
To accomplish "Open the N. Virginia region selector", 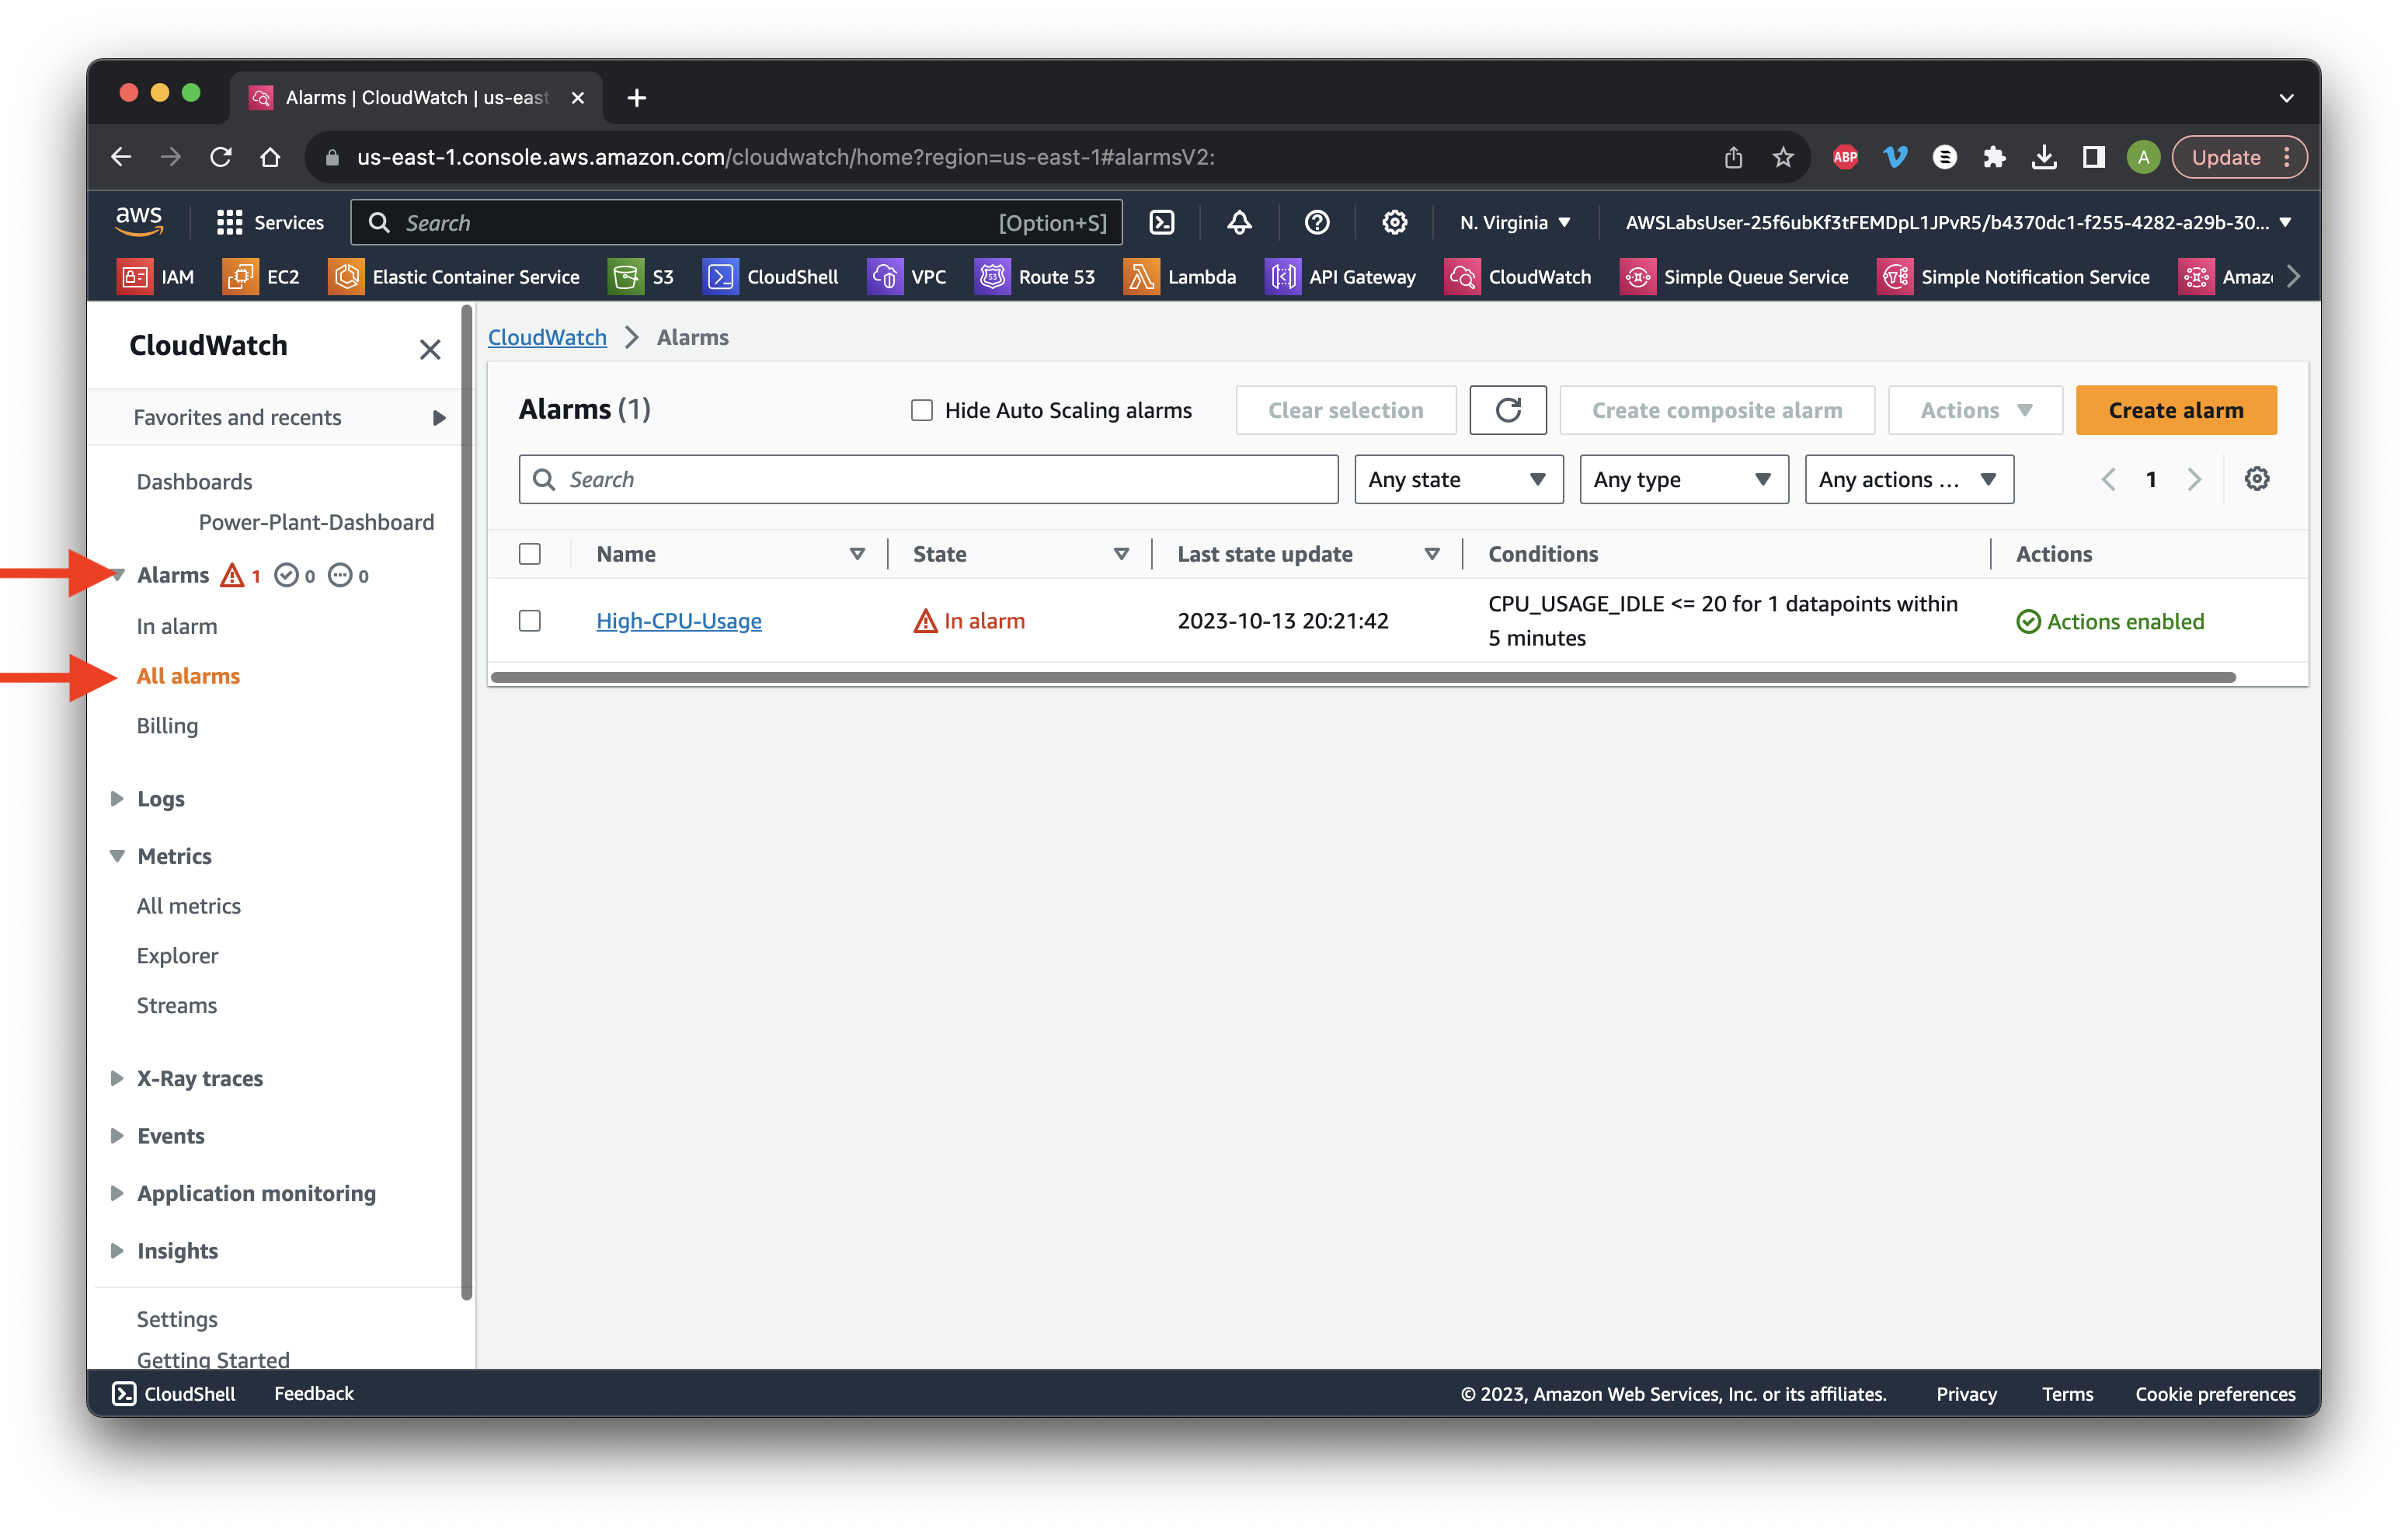I will pos(1514,222).
